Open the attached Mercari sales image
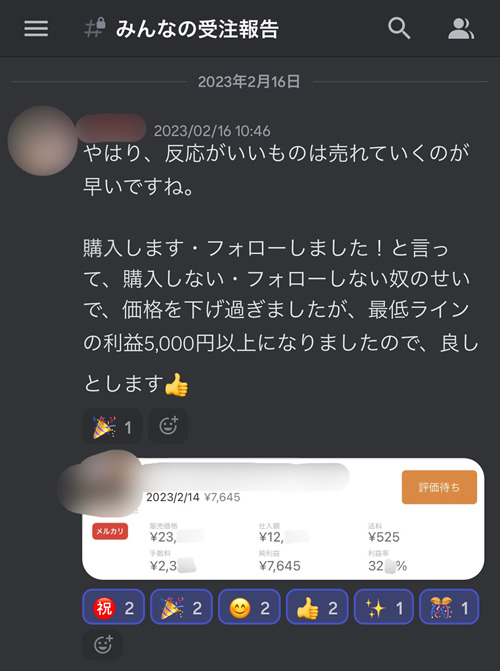Viewport: 500px width, 671px height. point(283,519)
